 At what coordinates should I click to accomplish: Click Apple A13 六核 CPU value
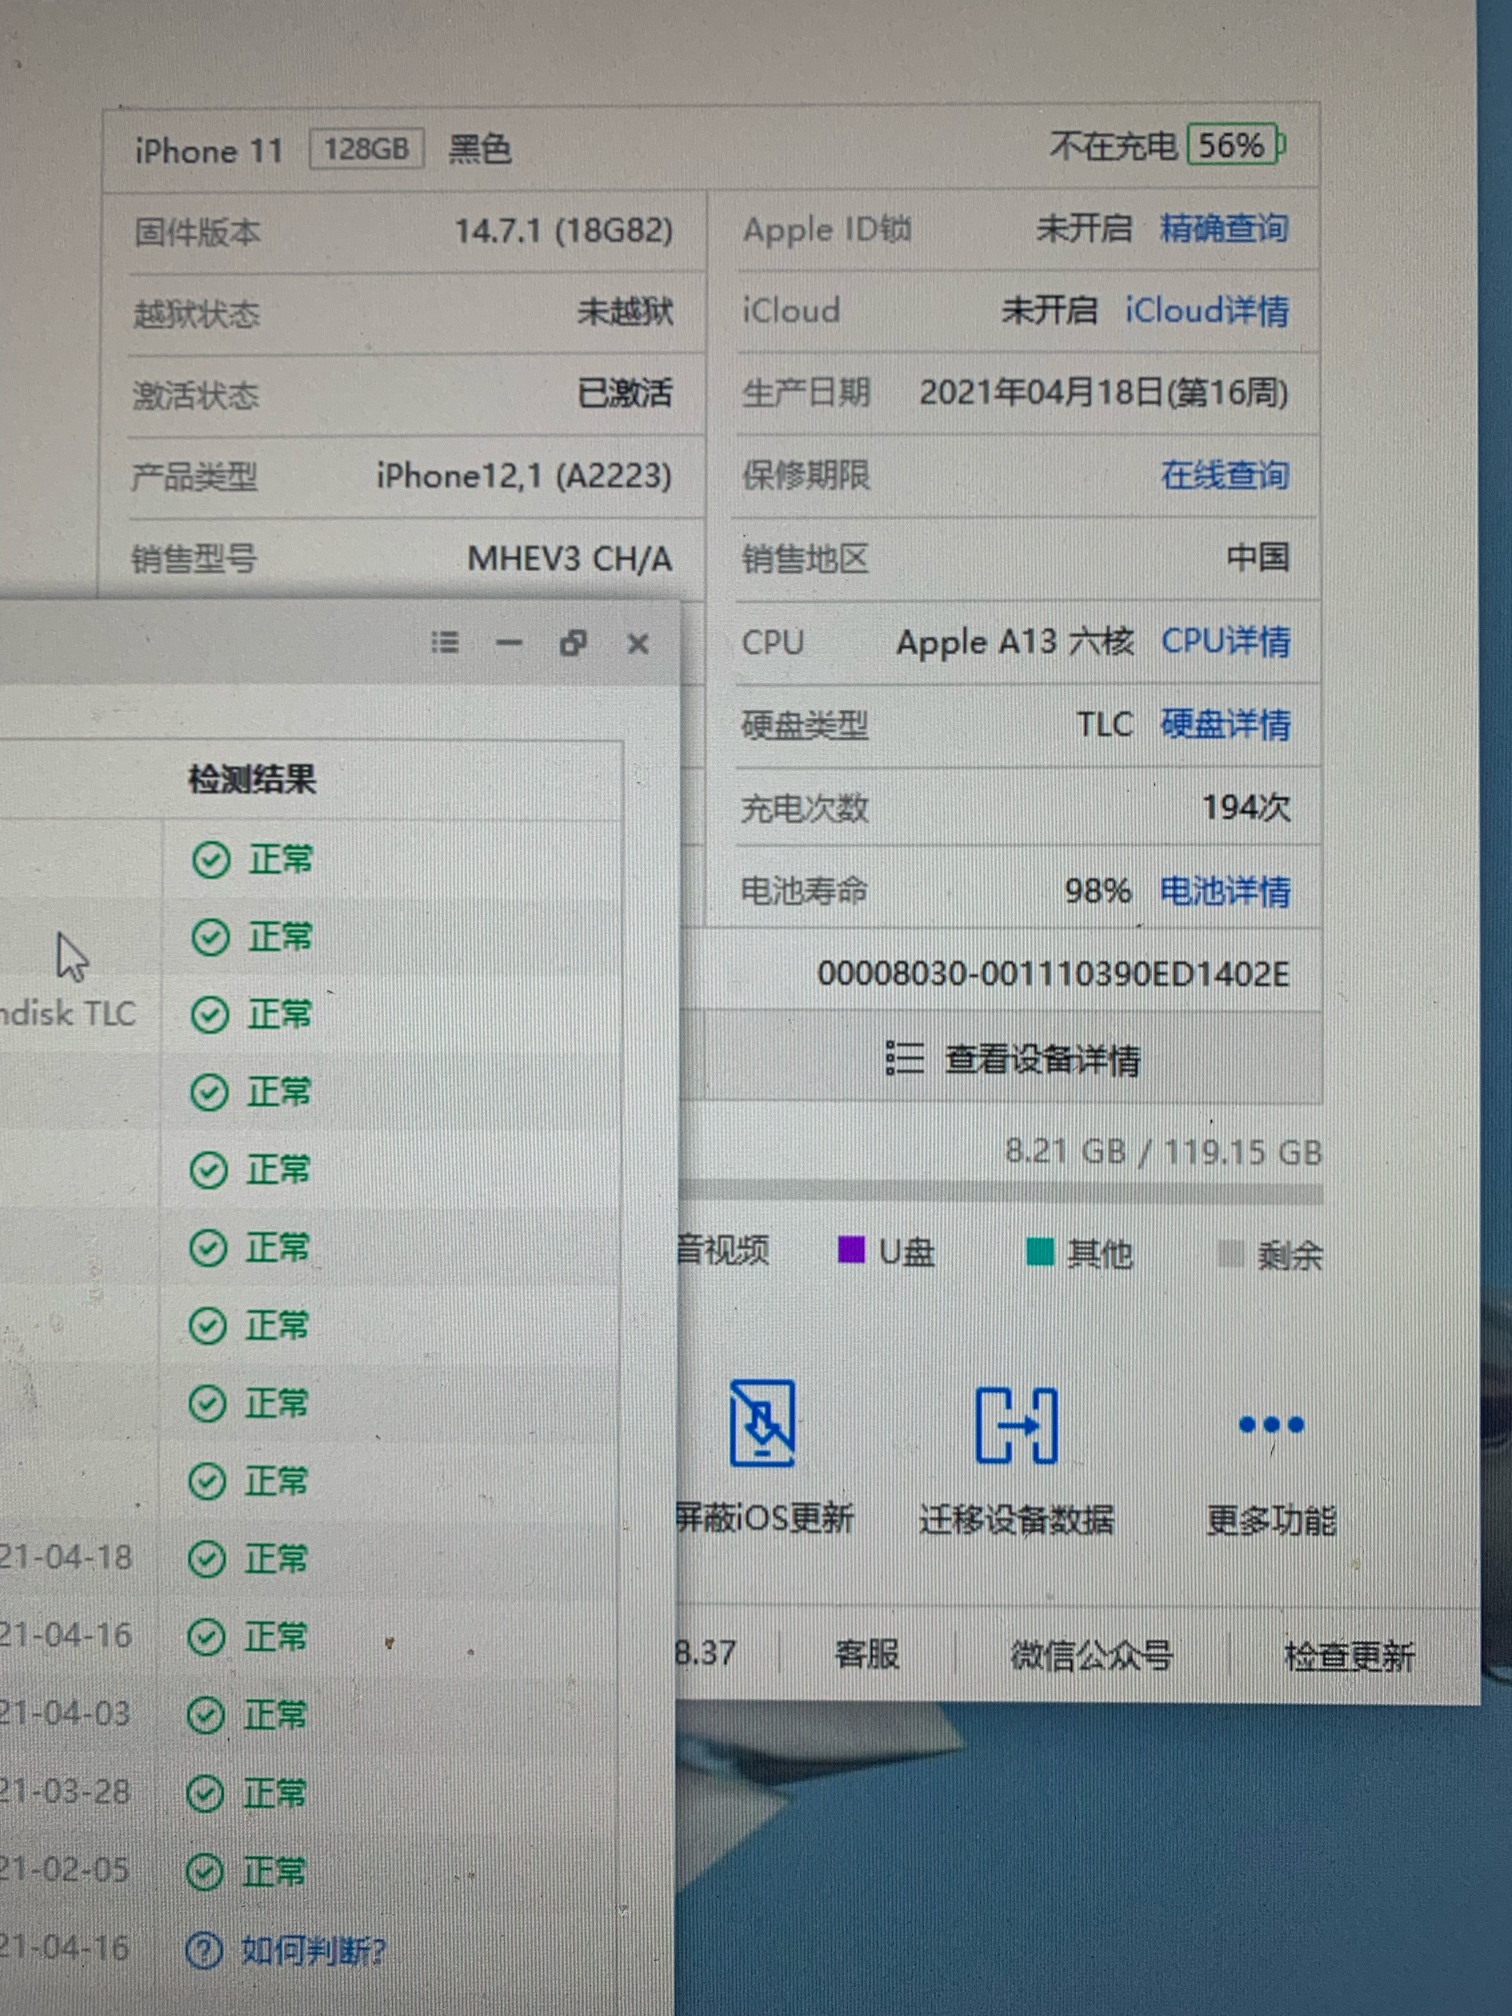pos(1015,641)
